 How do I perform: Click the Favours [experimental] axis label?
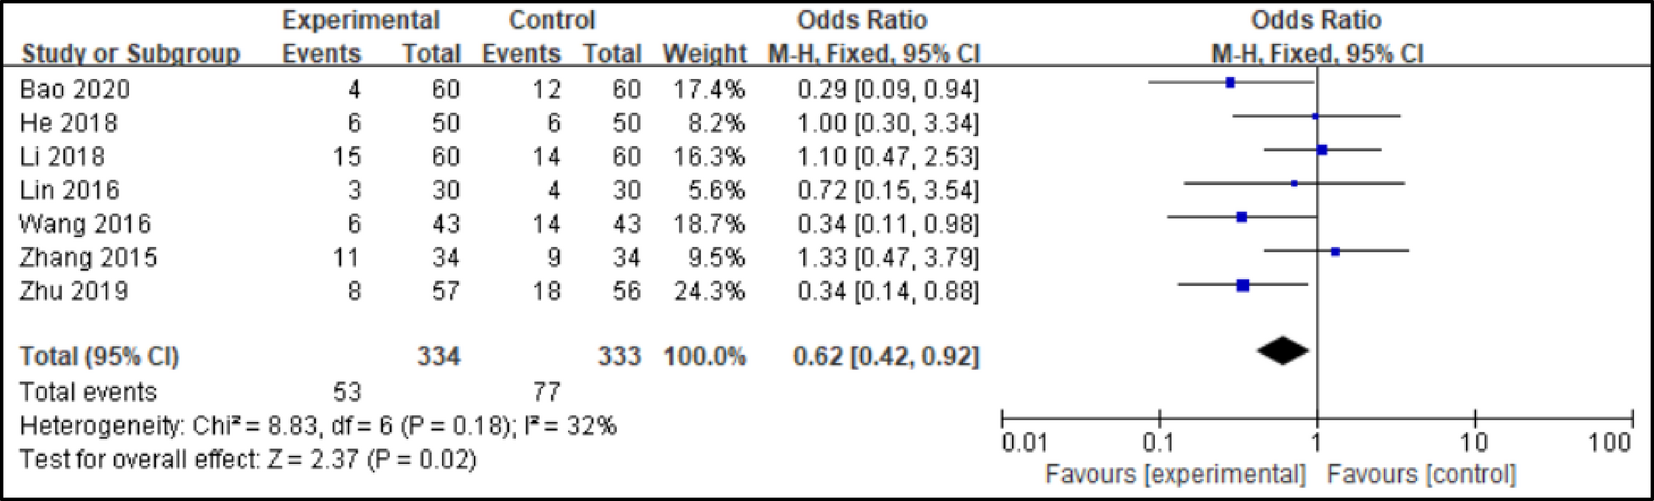1175,474
